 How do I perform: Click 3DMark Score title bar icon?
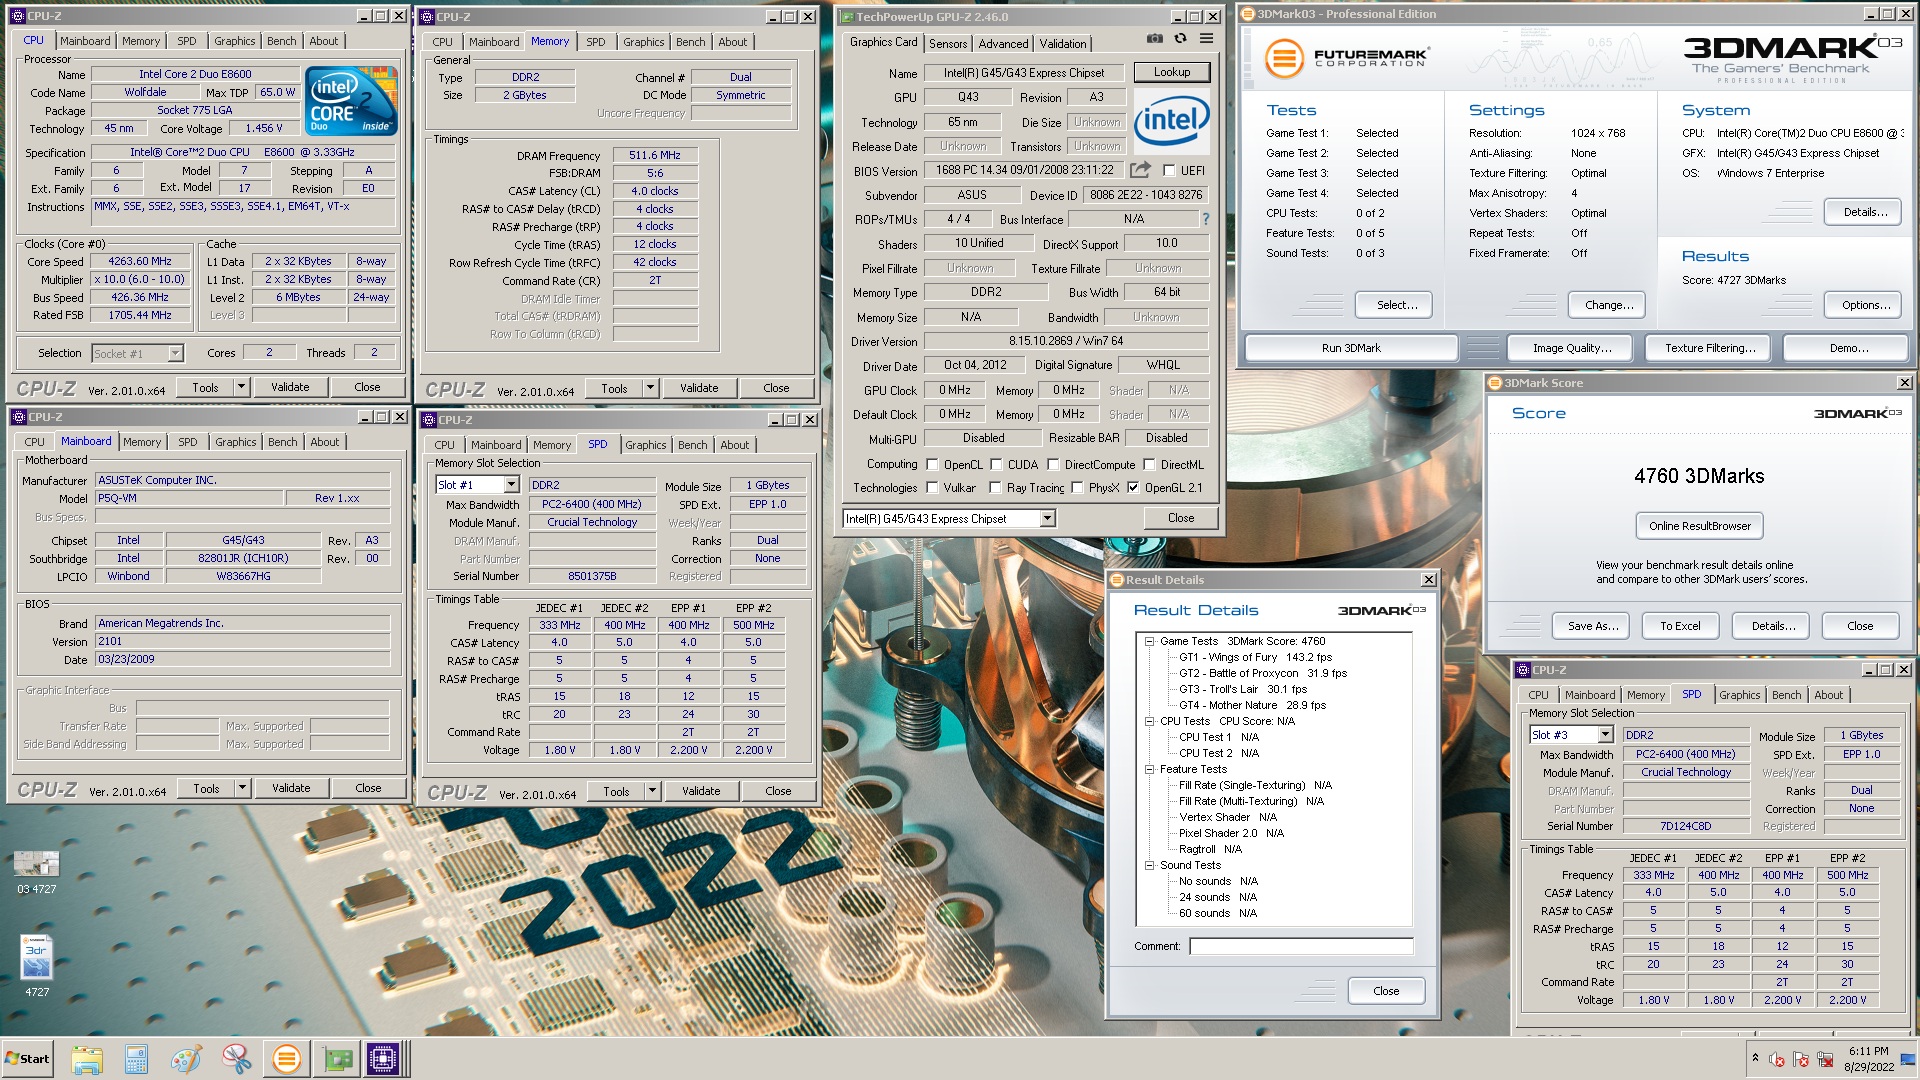[x=1496, y=383]
